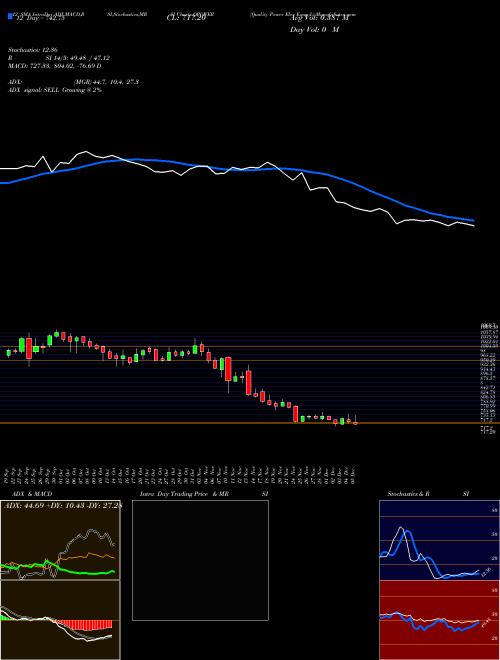Click the empty intraday trading price panel

pos(200,560)
